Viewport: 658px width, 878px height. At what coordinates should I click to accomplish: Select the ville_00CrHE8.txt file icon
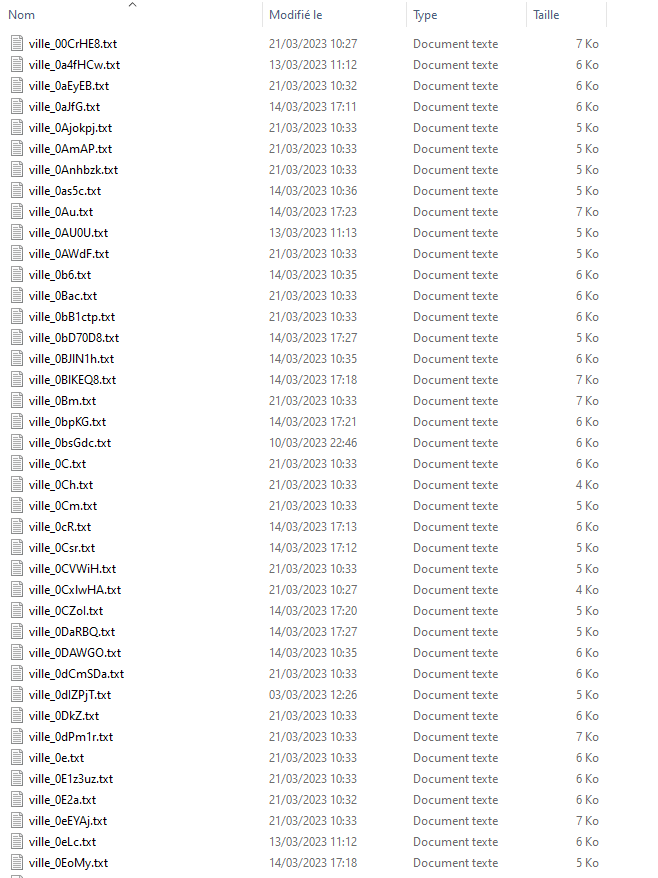click(x=17, y=44)
